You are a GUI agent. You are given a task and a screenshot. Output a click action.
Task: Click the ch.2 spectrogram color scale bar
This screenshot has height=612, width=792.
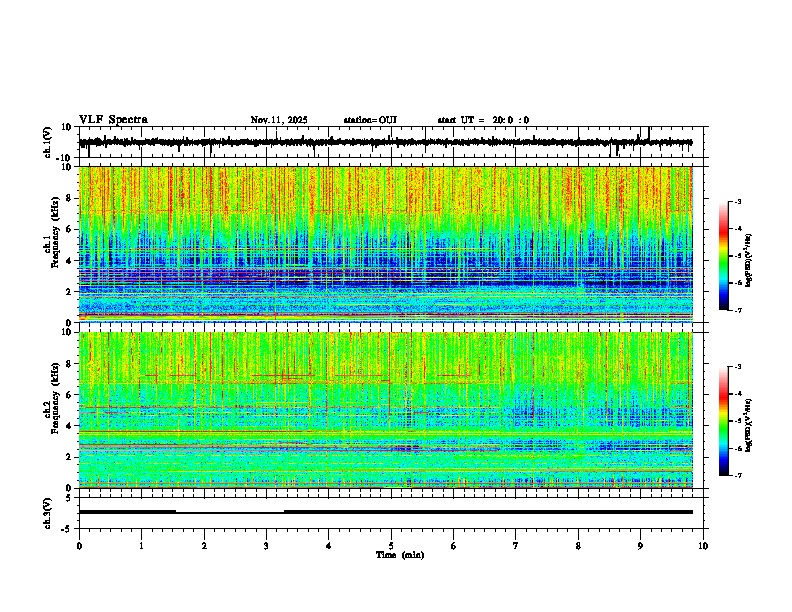[x=724, y=421]
